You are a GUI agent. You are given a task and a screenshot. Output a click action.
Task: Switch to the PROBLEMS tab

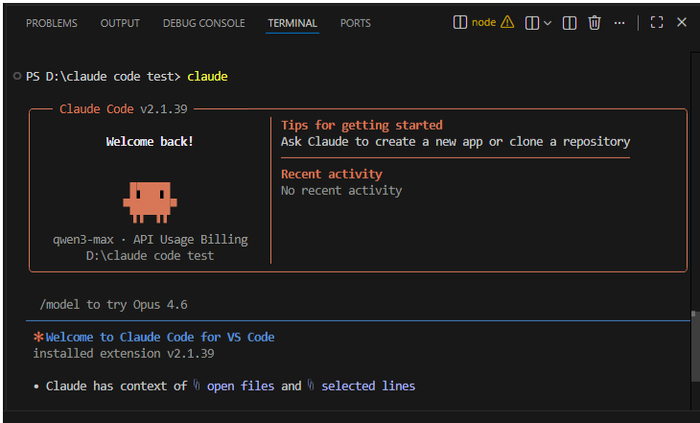tap(51, 23)
